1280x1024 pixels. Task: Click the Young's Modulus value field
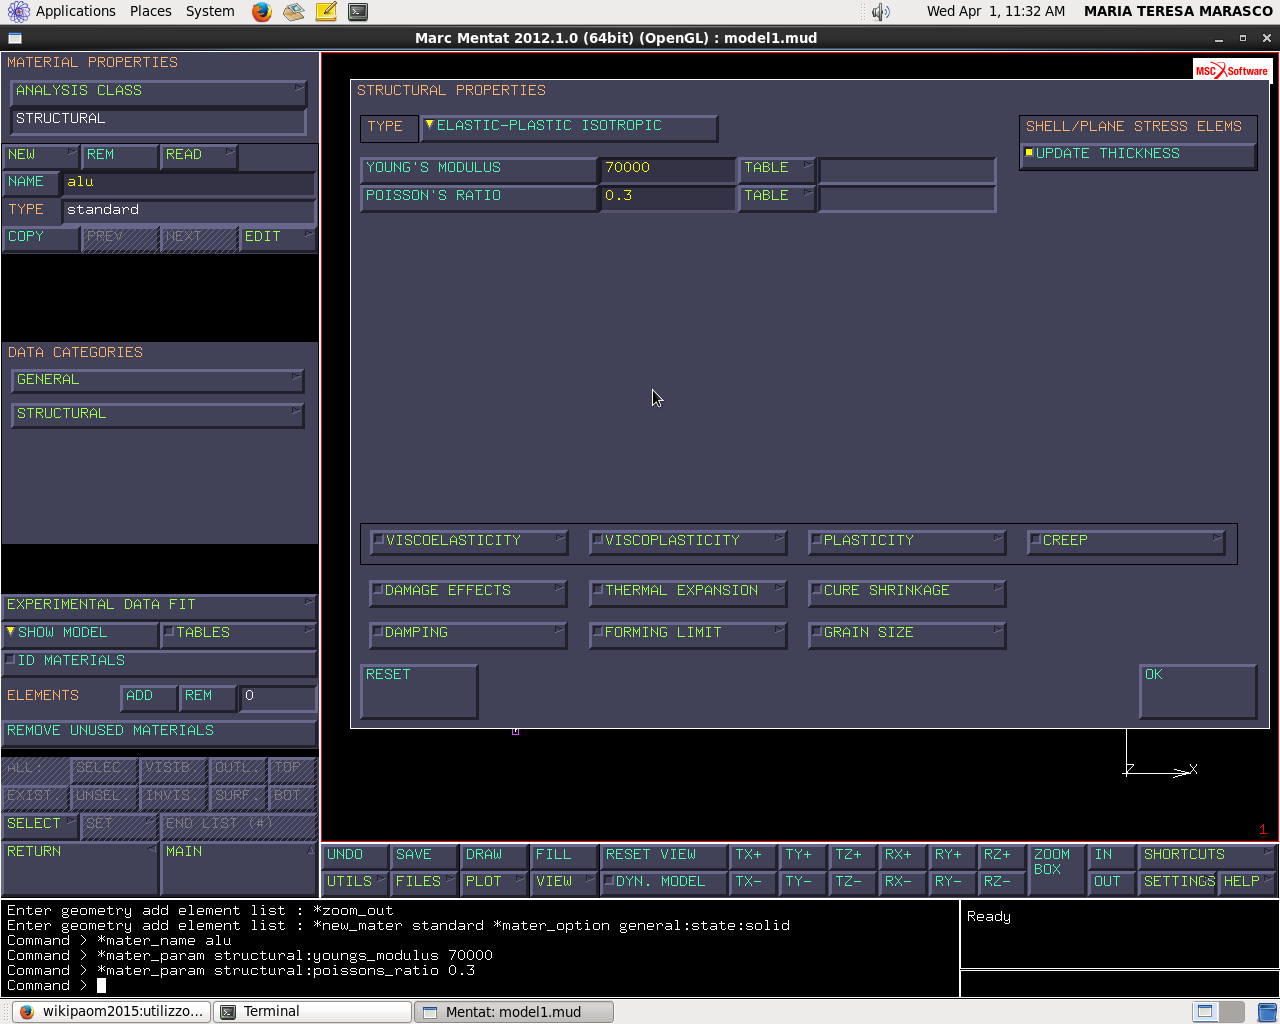pos(667,169)
